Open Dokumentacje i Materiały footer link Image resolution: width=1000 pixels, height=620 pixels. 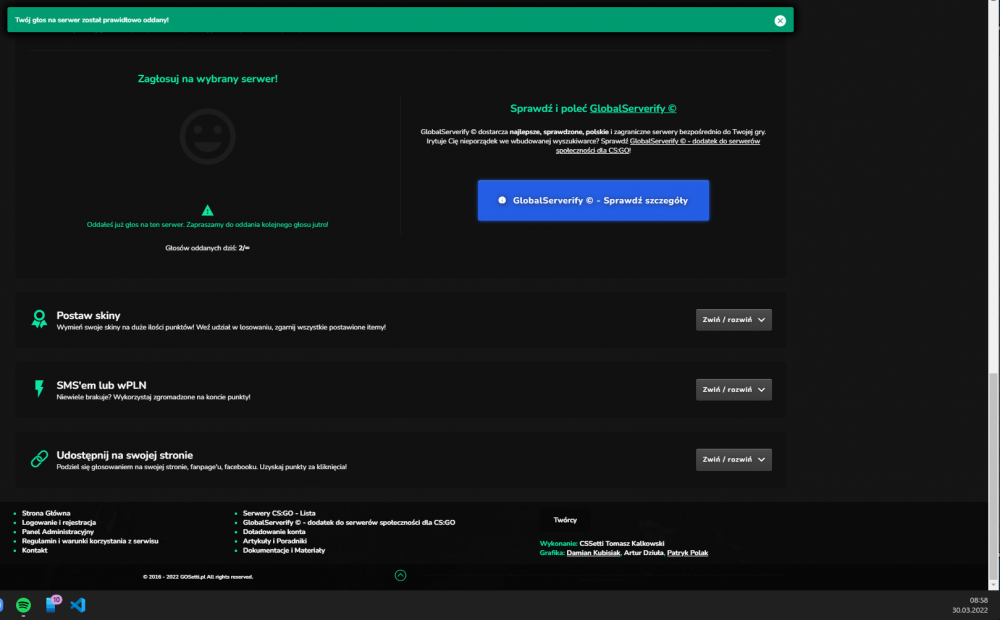point(284,550)
